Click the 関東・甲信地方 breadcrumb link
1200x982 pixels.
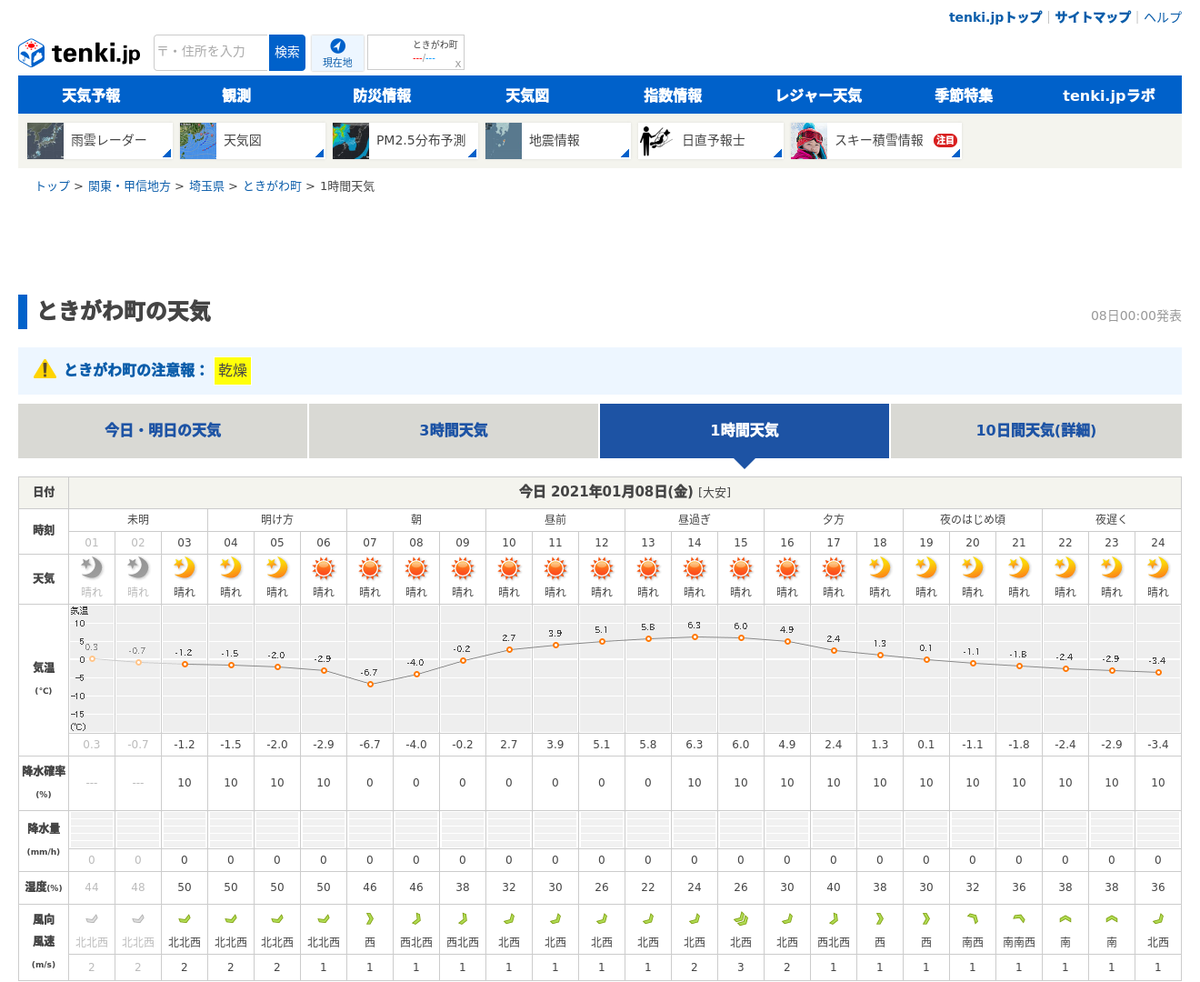click(129, 186)
